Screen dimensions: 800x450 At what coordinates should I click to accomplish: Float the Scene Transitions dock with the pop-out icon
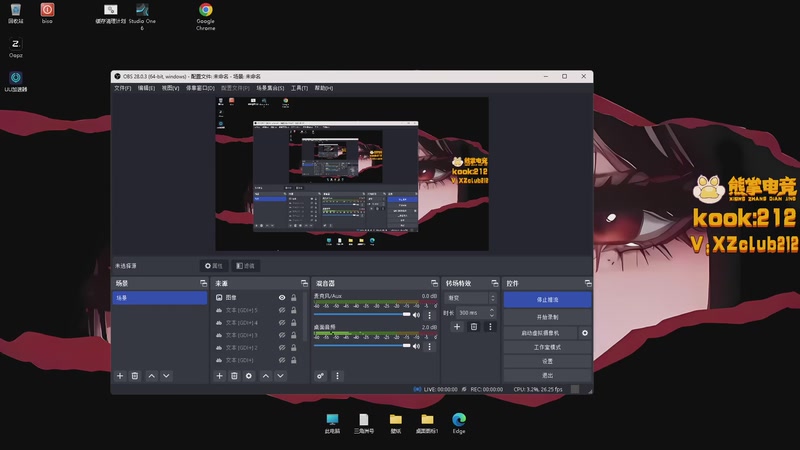coord(494,283)
